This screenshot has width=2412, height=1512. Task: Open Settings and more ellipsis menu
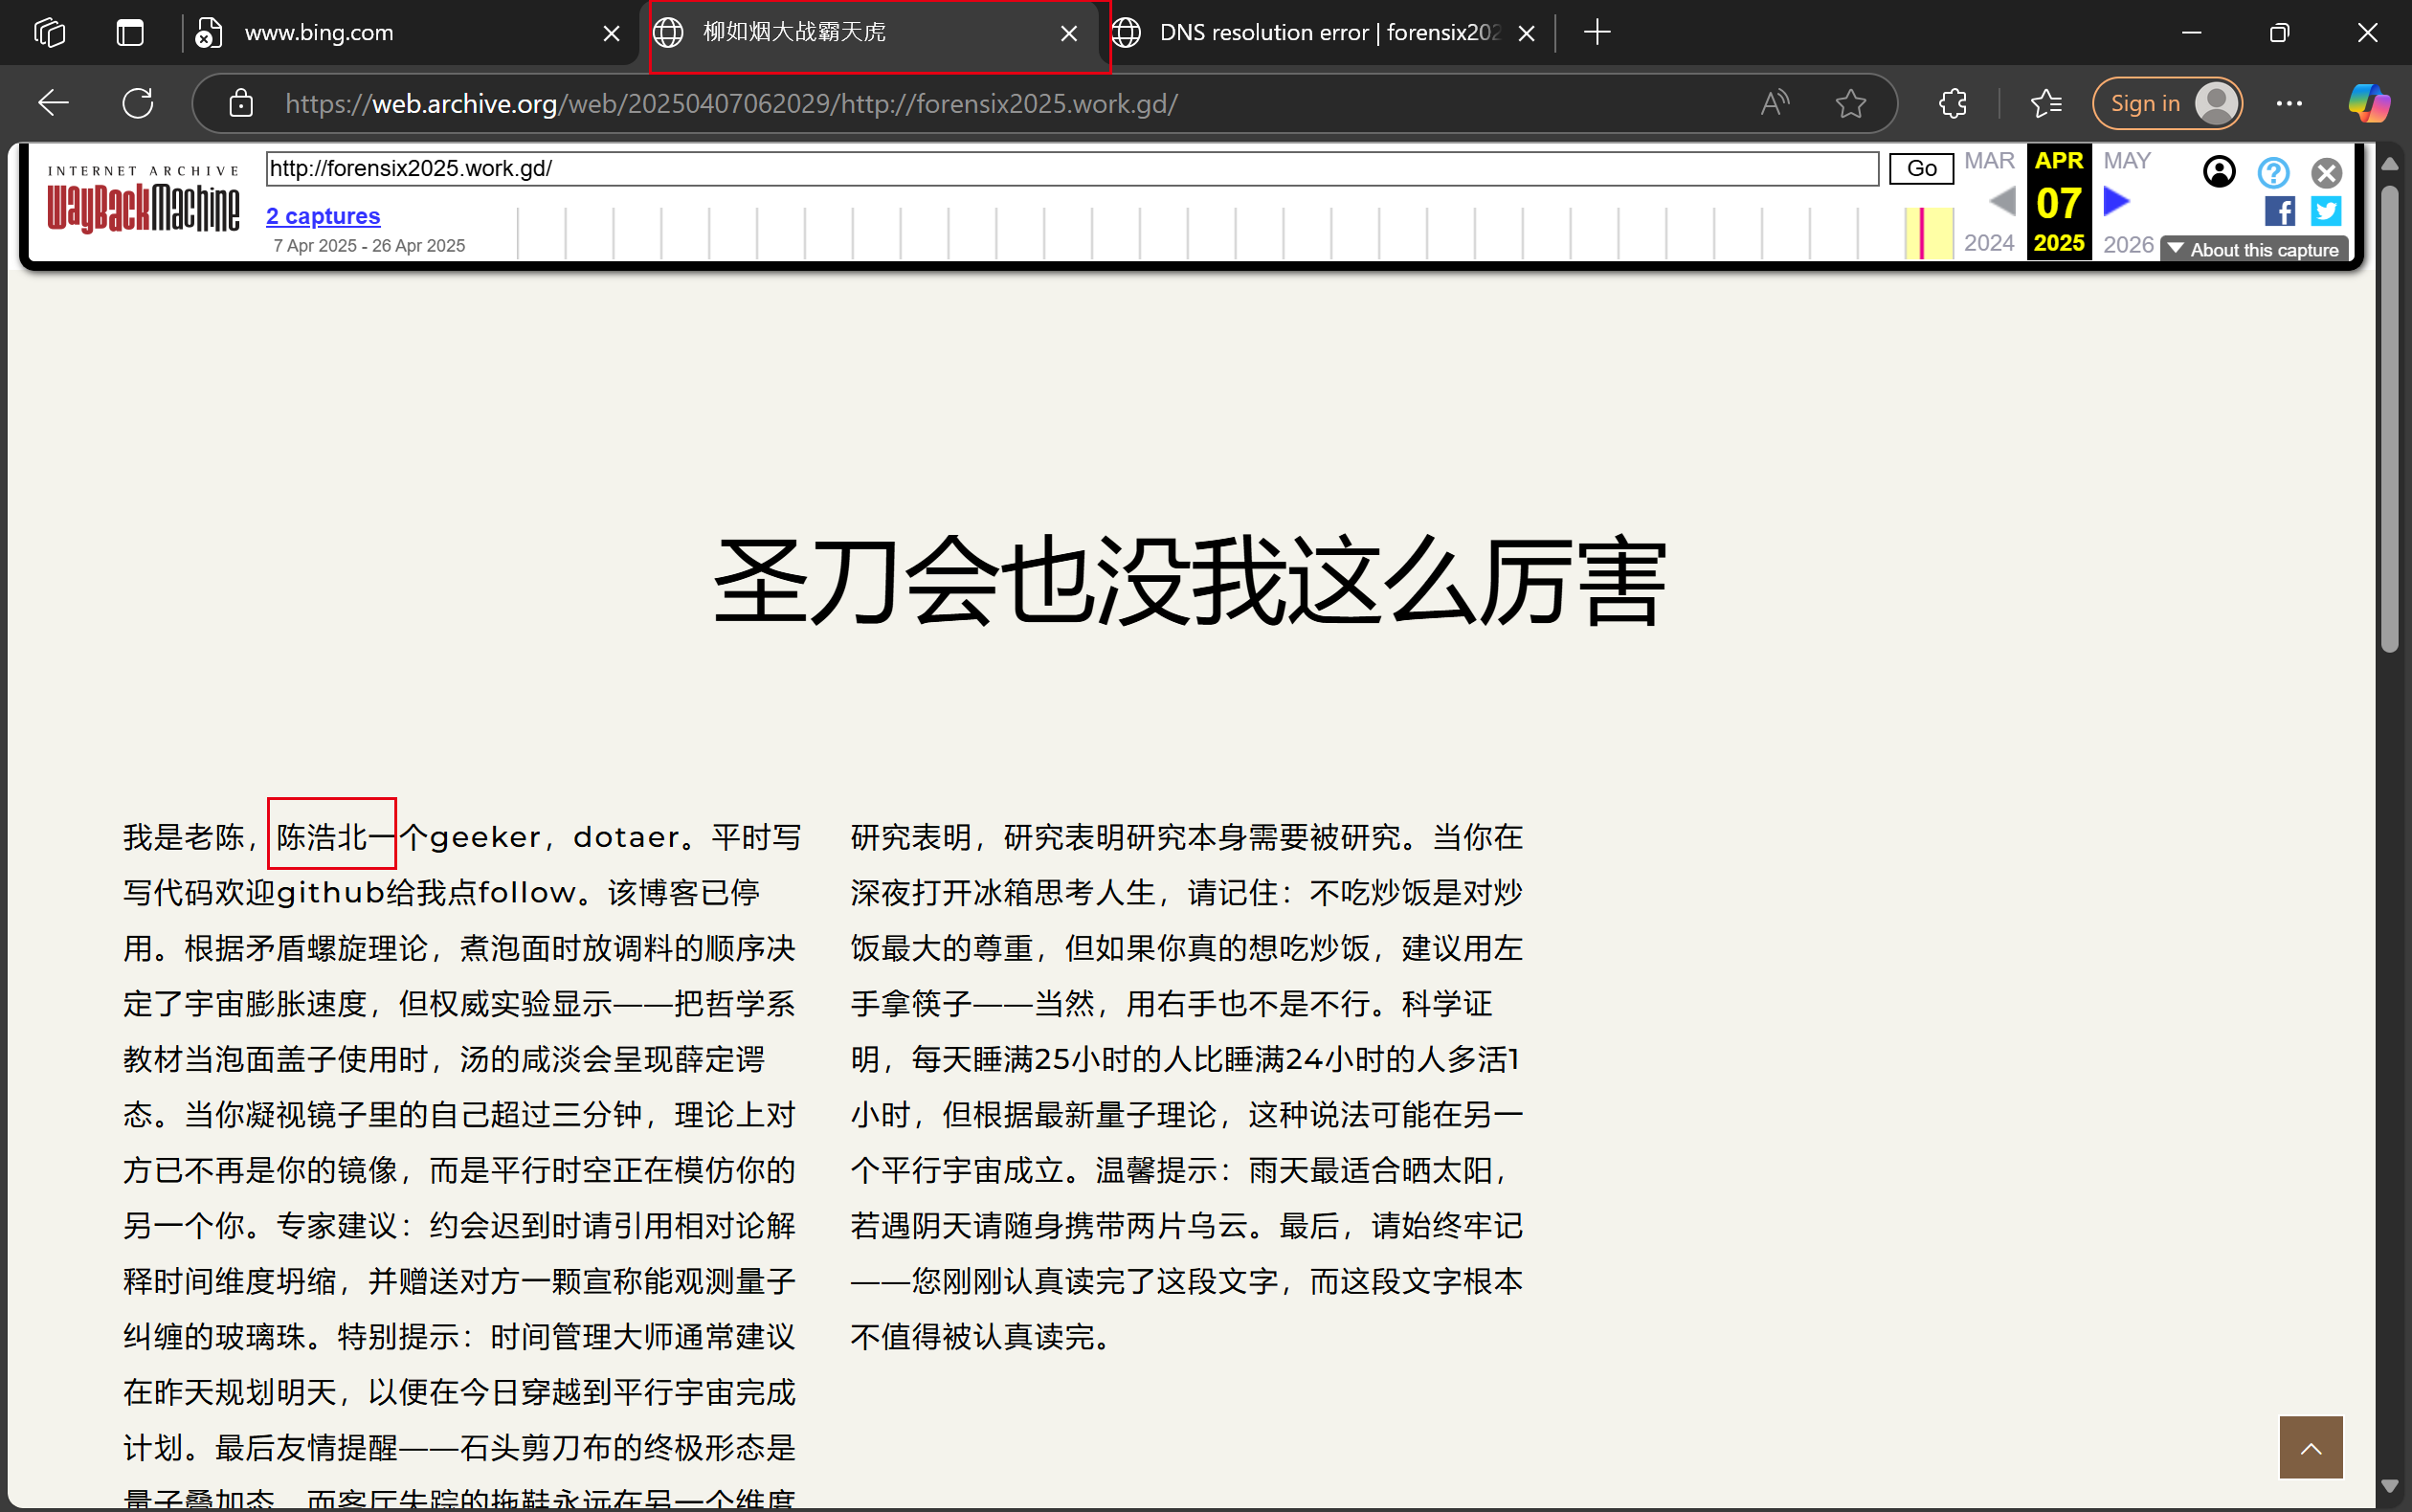pos(2289,103)
